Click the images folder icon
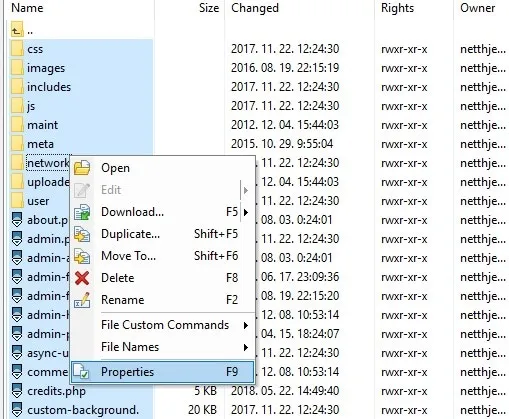This screenshot has height=419, width=509. (x=17, y=68)
